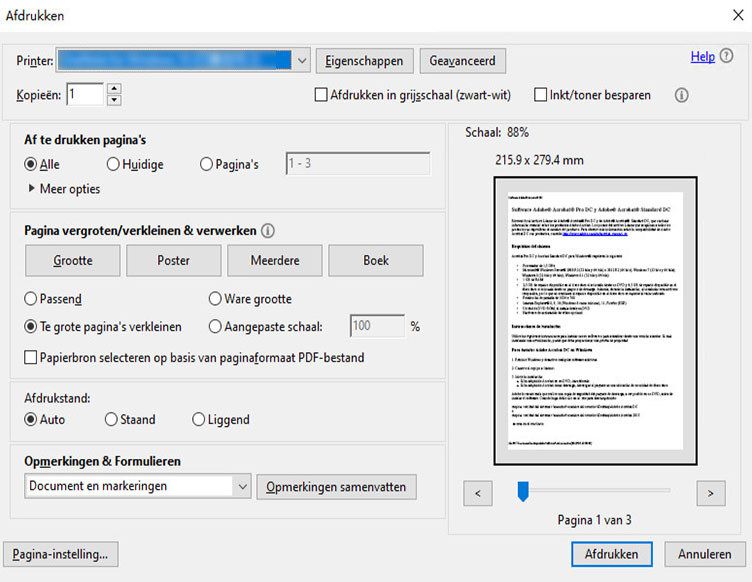Image resolution: width=752 pixels, height=582 pixels.
Task: Open Geavanceerd print settings
Action: 462,61
